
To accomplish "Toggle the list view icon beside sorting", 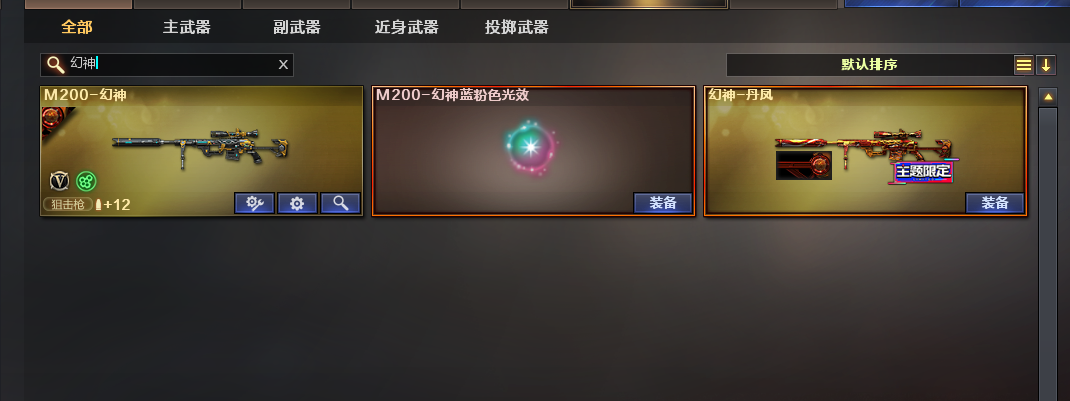I will pyautogui.click(x=1024, y=65).
